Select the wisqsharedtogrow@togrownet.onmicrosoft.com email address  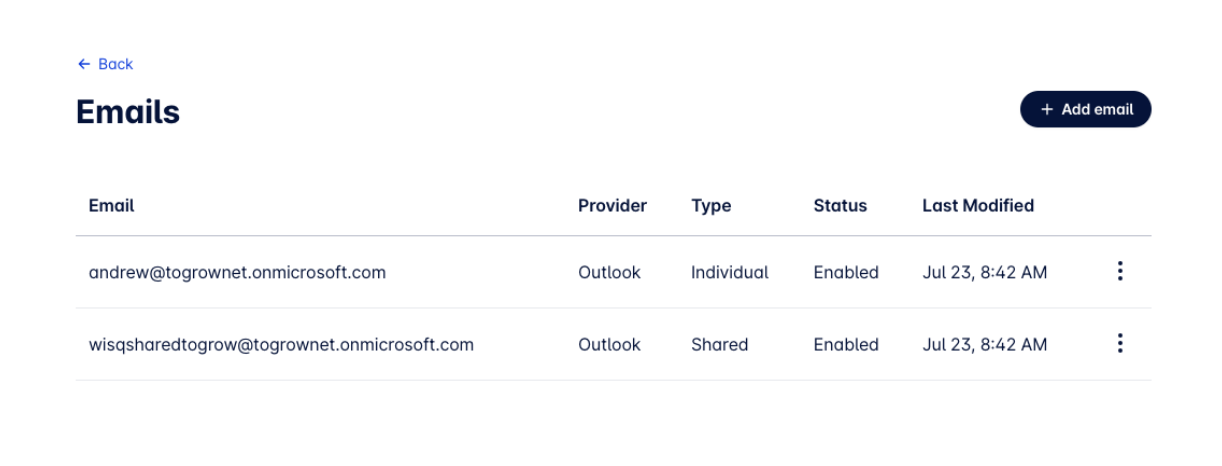(281, 345)
